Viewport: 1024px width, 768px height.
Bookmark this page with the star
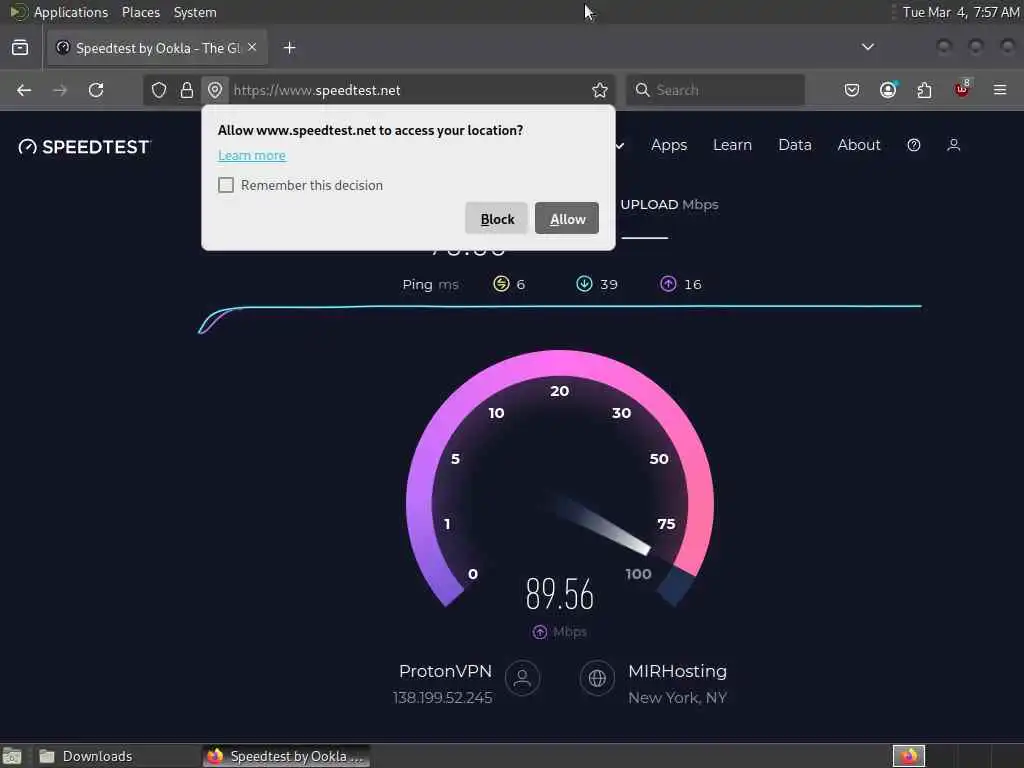[600, 90]
